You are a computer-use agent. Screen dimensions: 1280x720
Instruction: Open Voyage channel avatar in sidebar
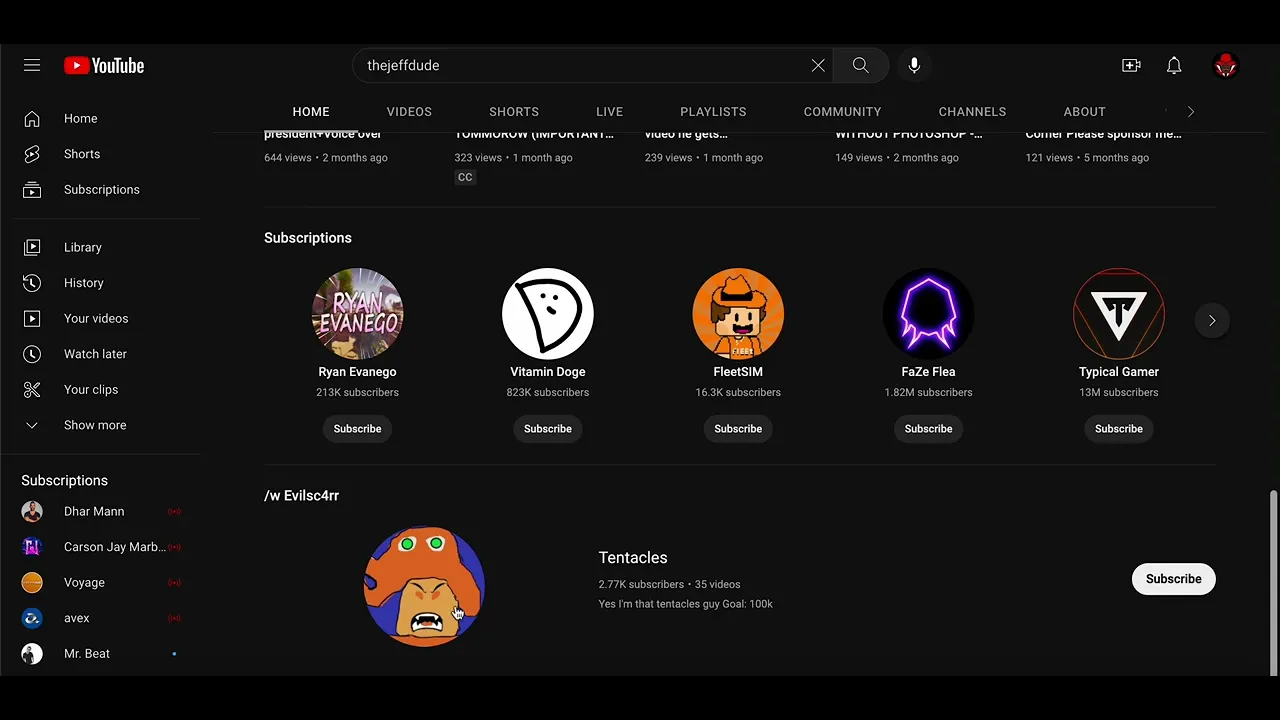pyautogui.click(x=32, y=582)
